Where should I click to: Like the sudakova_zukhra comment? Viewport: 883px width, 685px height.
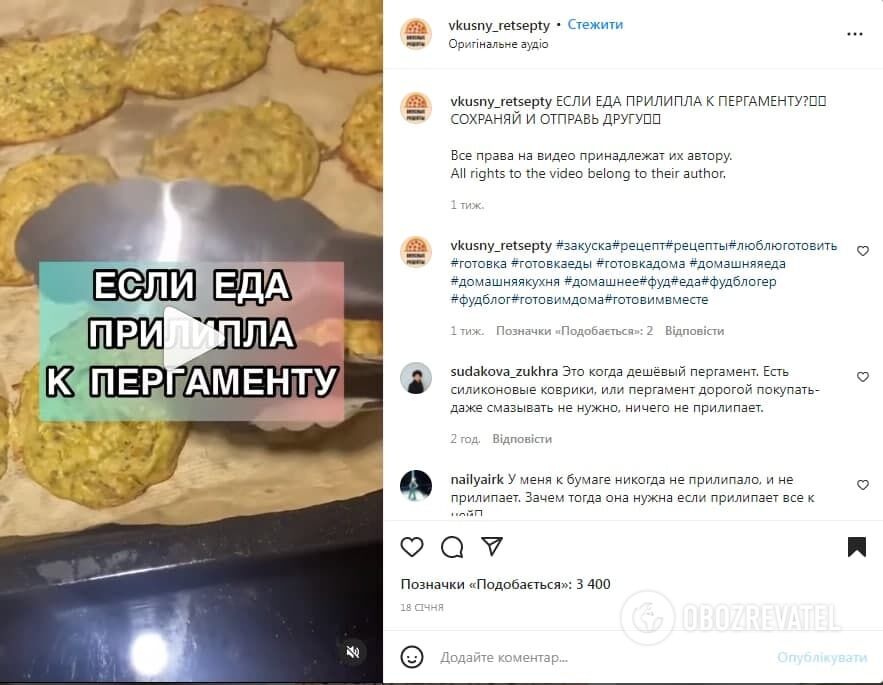(862, 376)
